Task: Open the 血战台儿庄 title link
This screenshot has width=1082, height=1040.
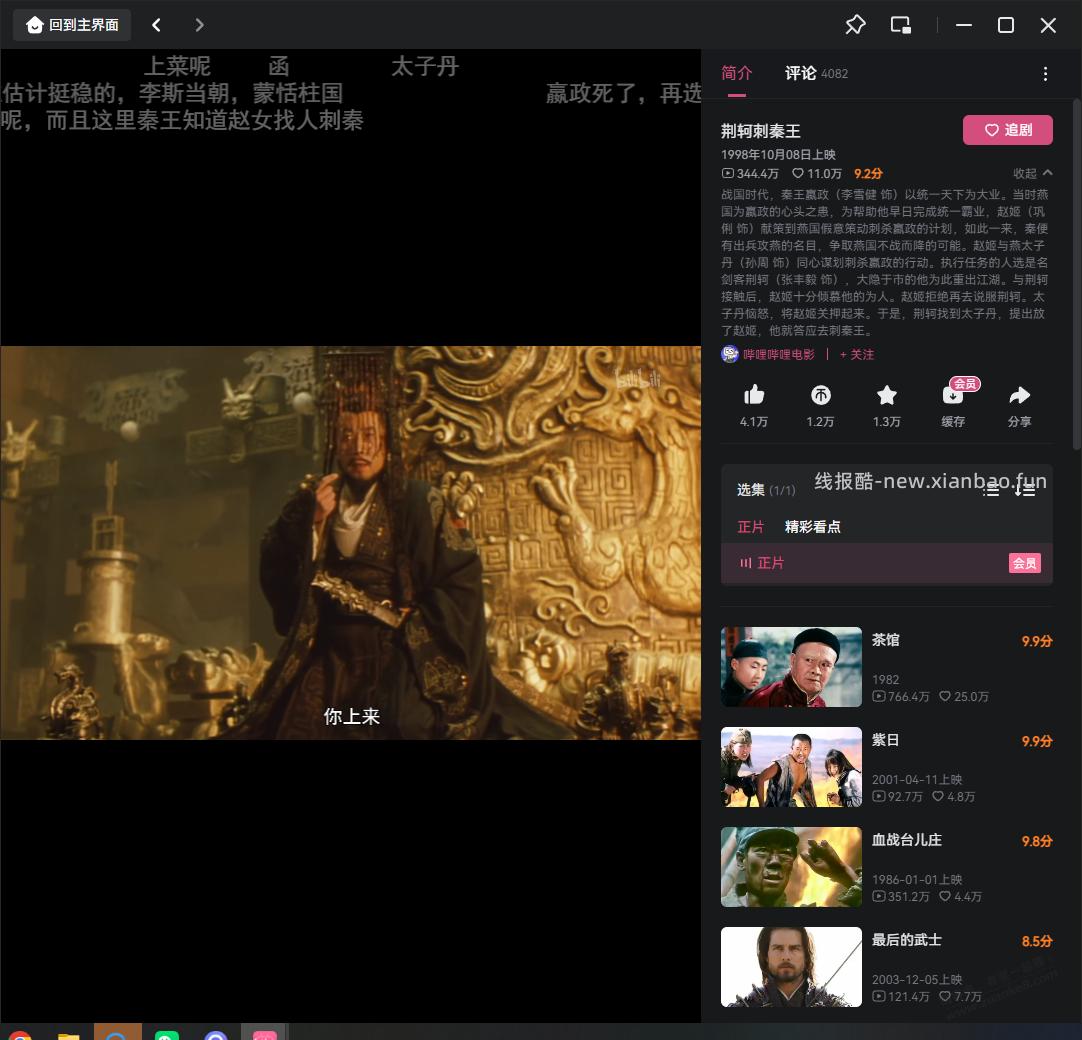Action: click(x=907, y=840)
